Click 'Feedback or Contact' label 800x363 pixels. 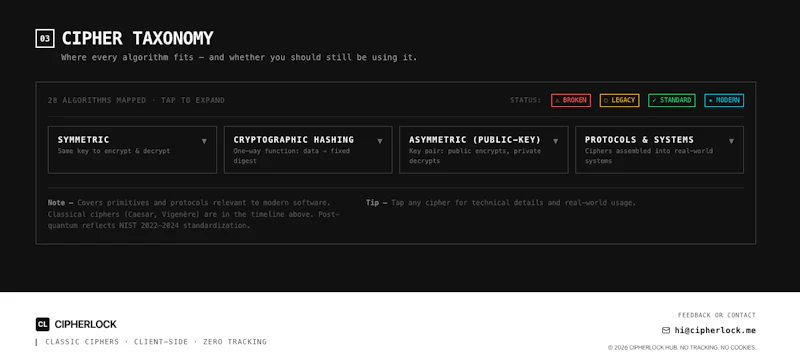pyautogui.click(x=716, y=315)
